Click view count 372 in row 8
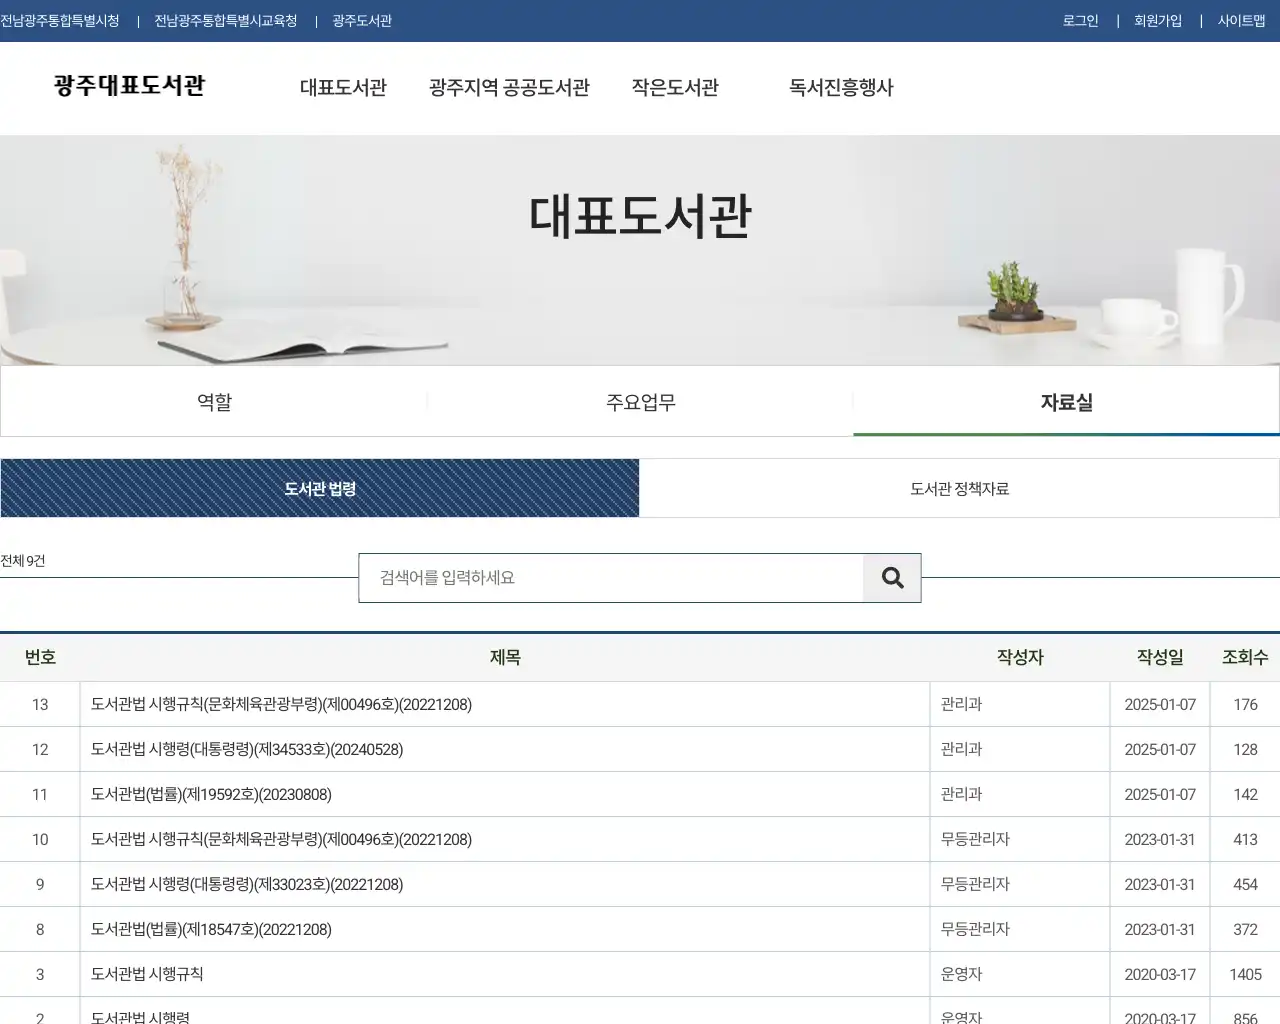Image resolution: width=1280 pixels, height=1024 pixels. point(1245,930)
